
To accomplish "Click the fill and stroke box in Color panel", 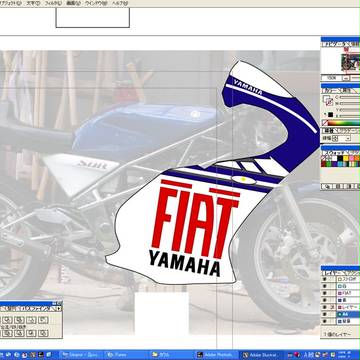I will 327,100.
